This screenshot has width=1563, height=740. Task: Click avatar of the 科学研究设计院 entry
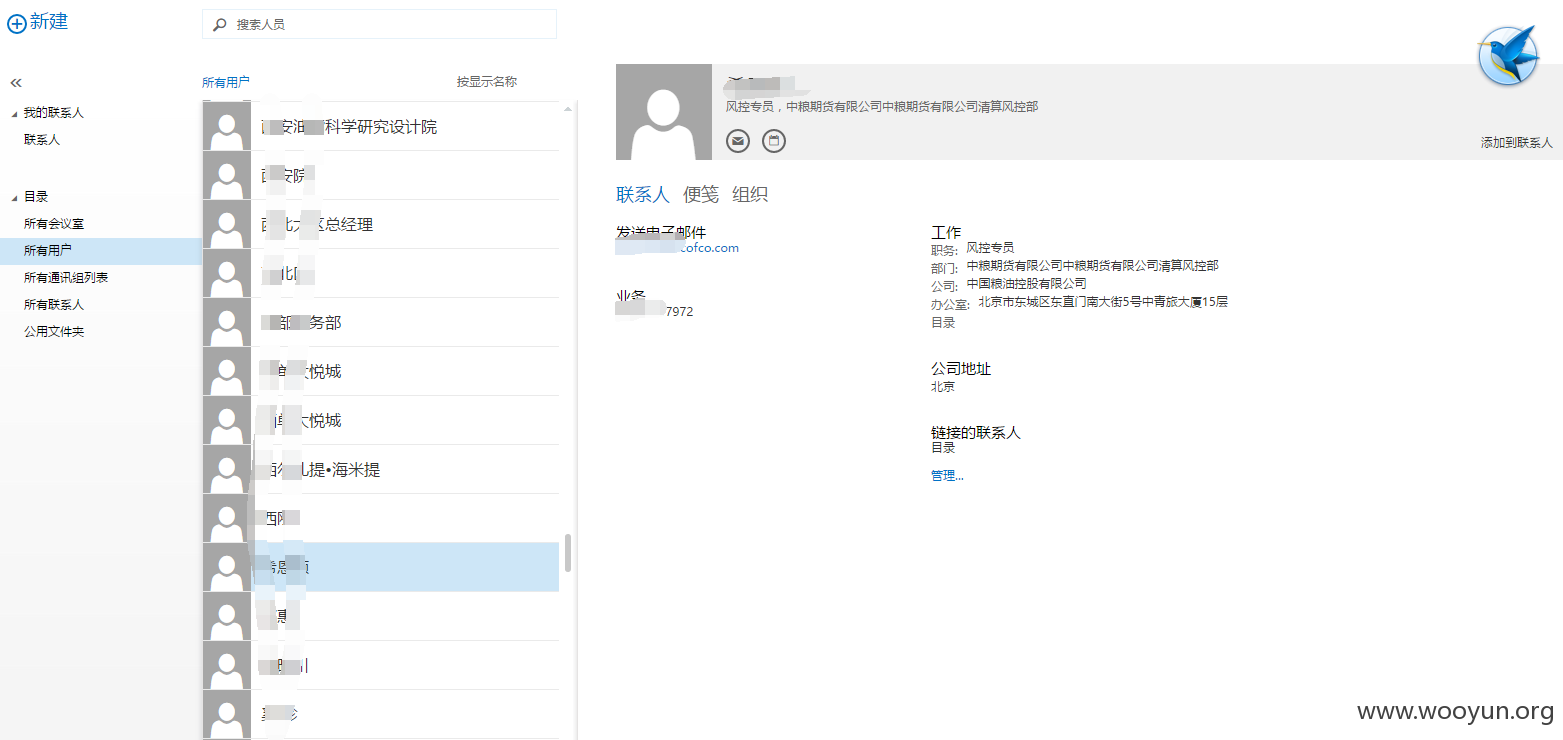pos(227,127)
